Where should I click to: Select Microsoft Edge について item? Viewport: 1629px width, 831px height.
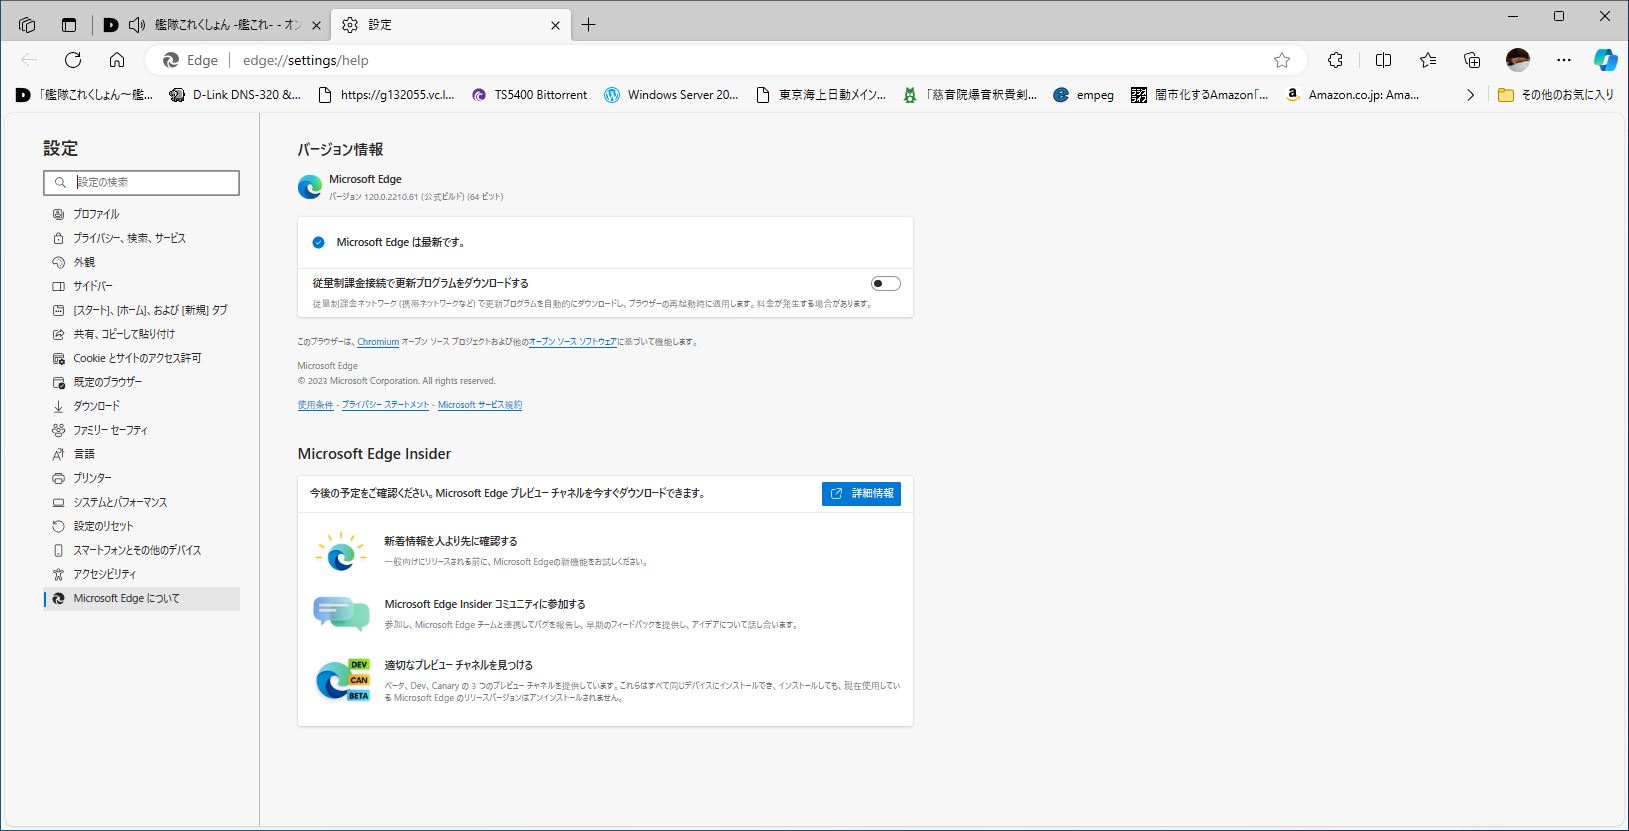point(141,598)
